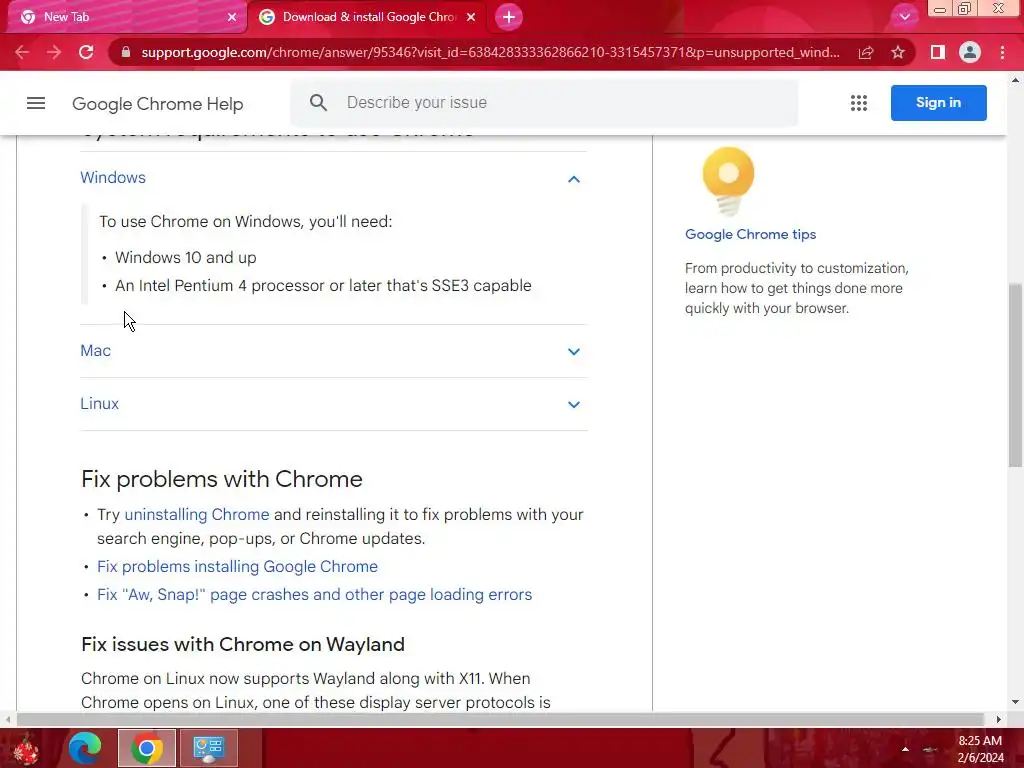Close the New Tab tab
The image size is (1024, 768).
231,17
